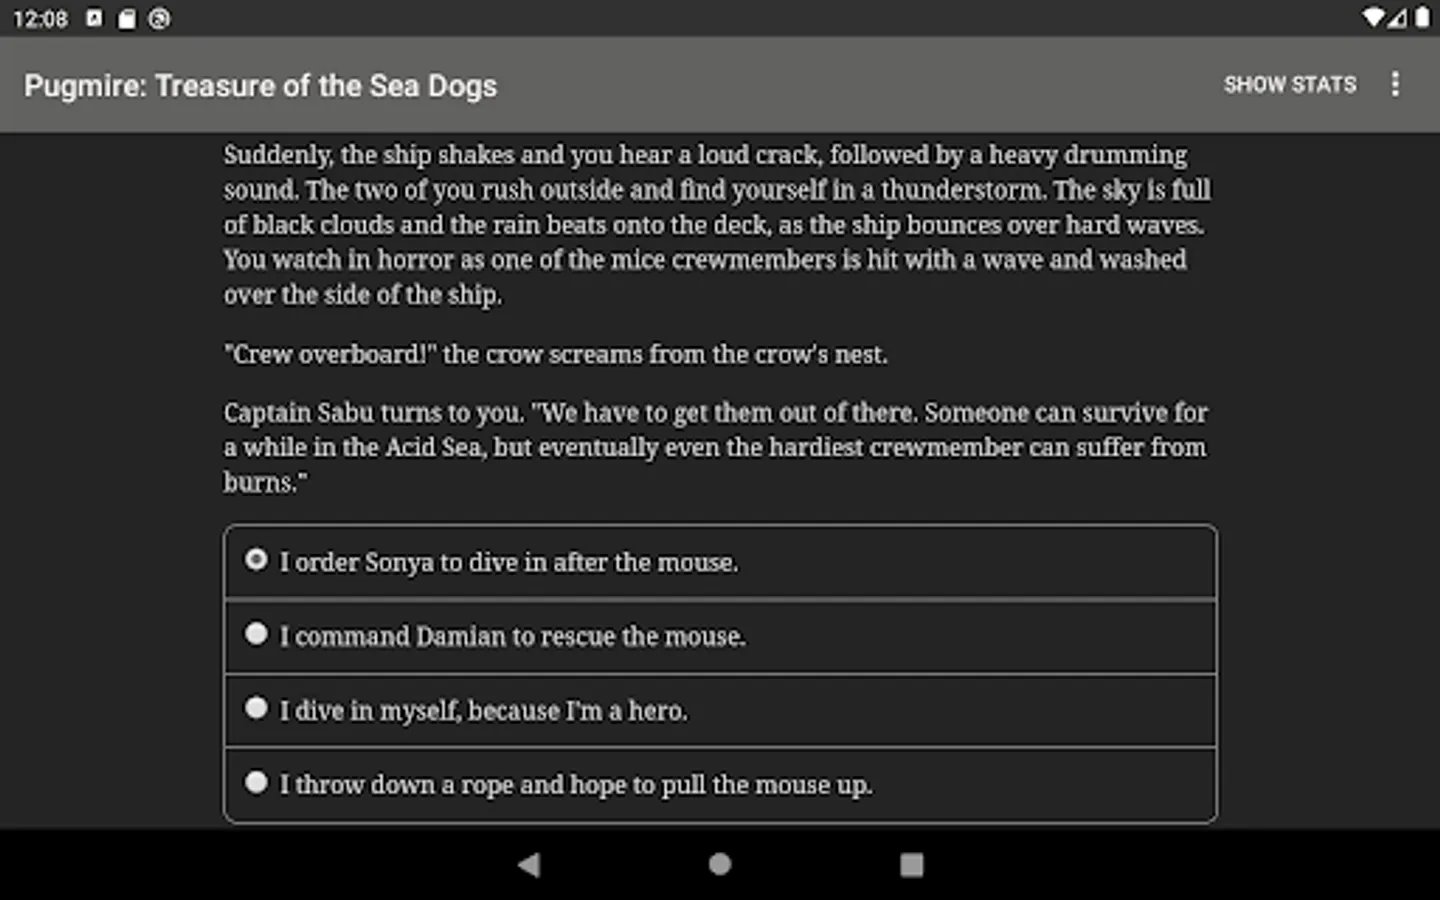
Task: Open recent apps with the square button
Action: tap(911, 865)
